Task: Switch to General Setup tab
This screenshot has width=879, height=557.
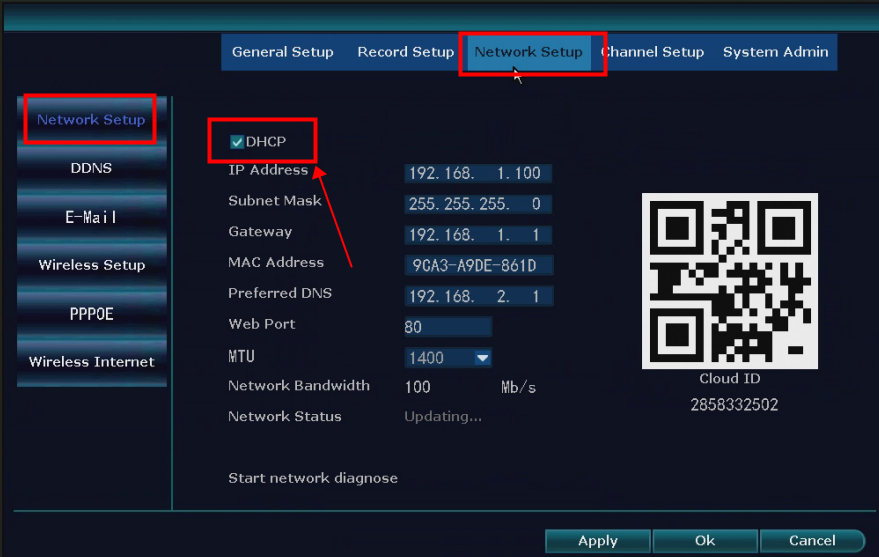Action: (x=283, y=52)
